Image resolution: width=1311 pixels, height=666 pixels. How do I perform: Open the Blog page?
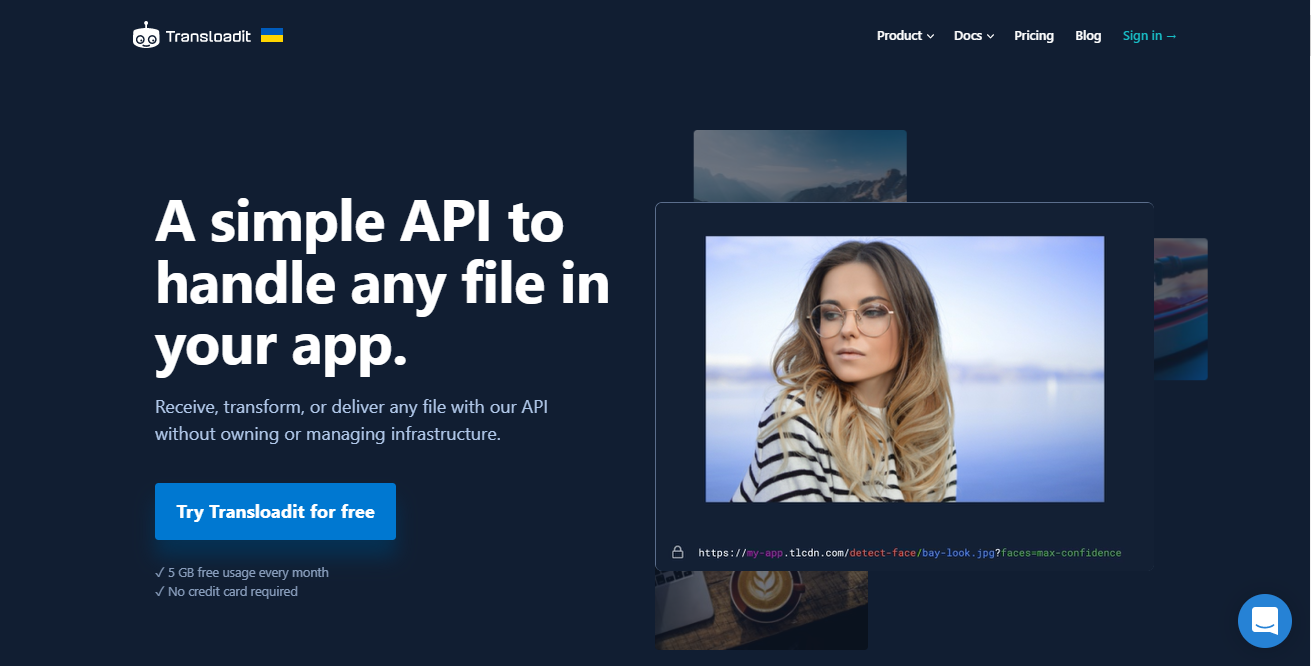(1088, 36)
